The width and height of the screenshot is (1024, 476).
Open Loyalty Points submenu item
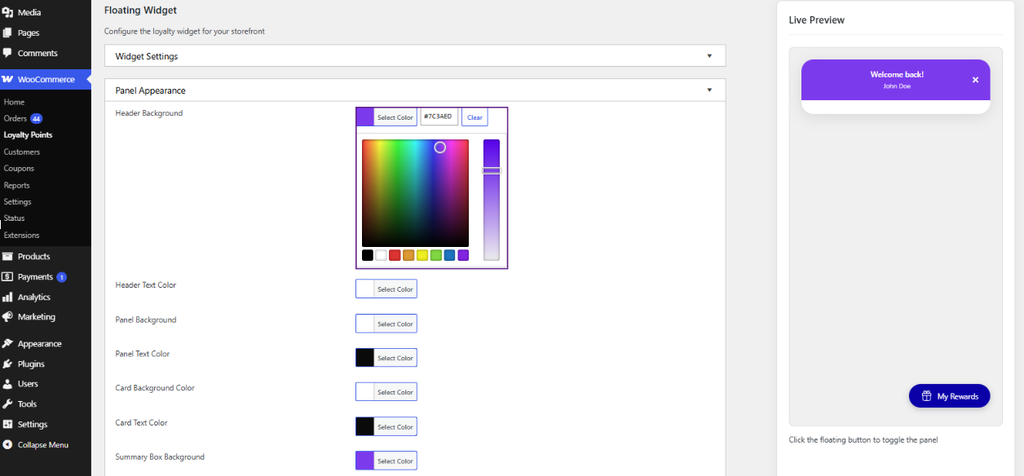(x=27, y=135)
